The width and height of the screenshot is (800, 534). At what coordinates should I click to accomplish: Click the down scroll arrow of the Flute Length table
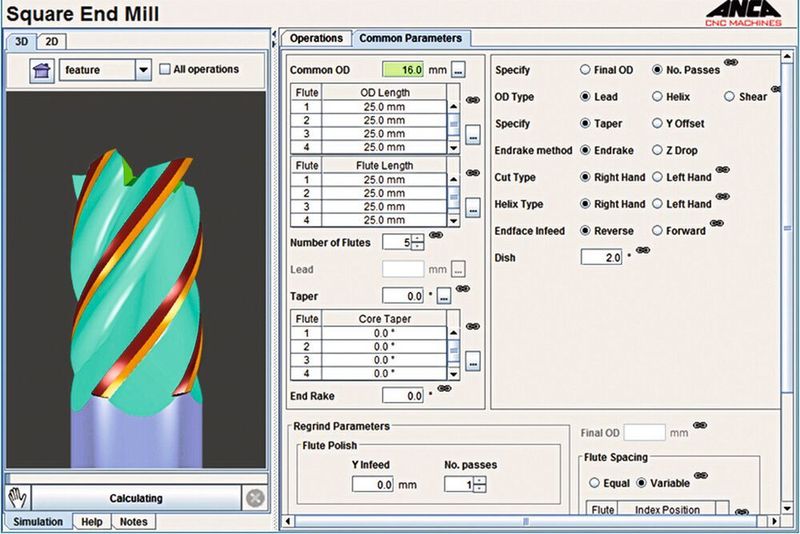point(454,221)
